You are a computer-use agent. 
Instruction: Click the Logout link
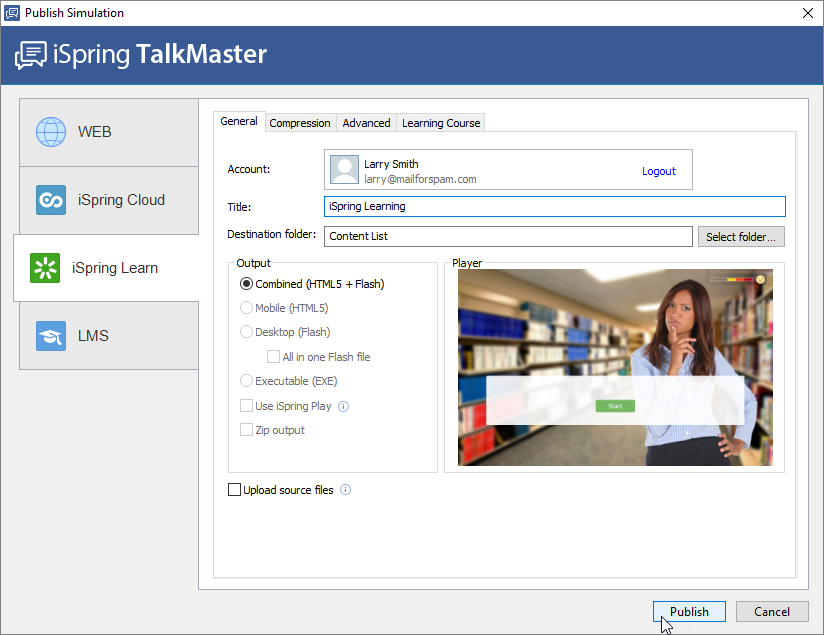click(x=659, y=171)
